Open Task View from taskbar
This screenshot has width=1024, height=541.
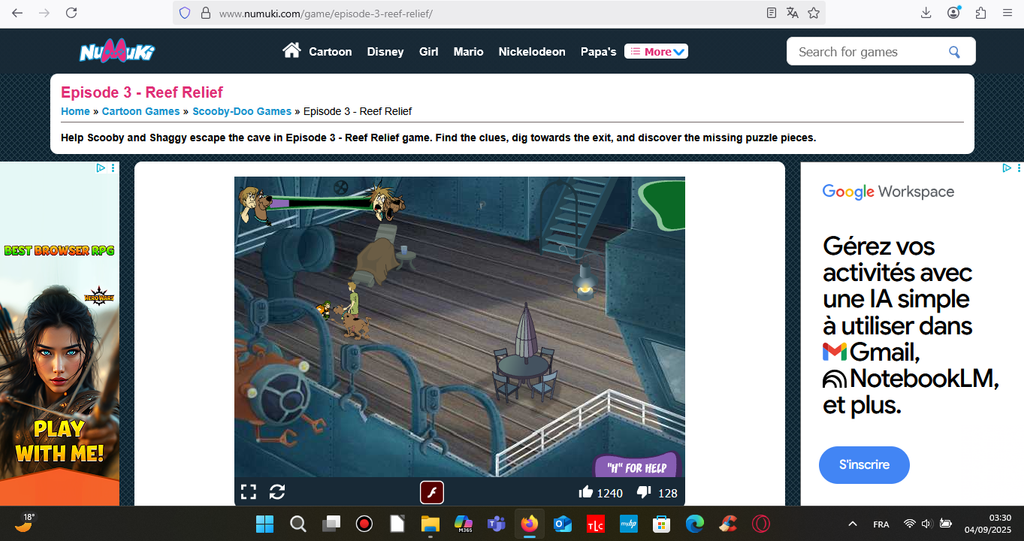331,524
